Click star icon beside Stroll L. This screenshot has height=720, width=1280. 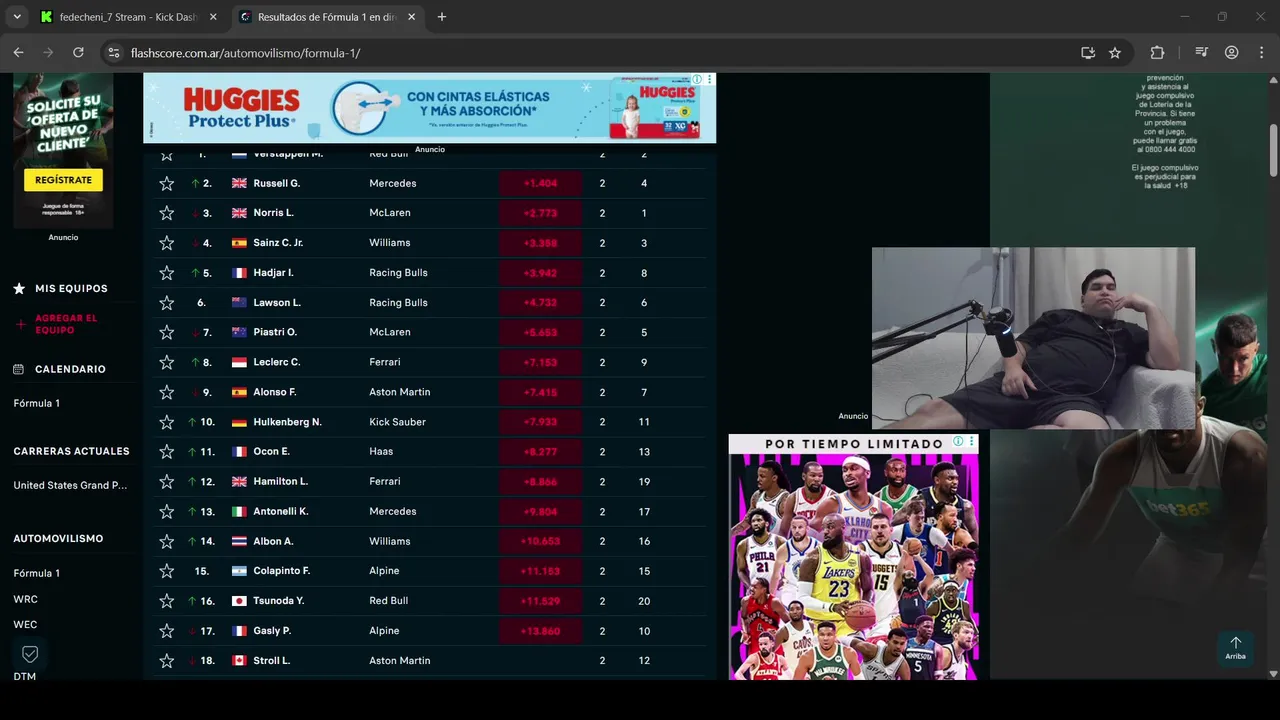[x=167, y=661]
